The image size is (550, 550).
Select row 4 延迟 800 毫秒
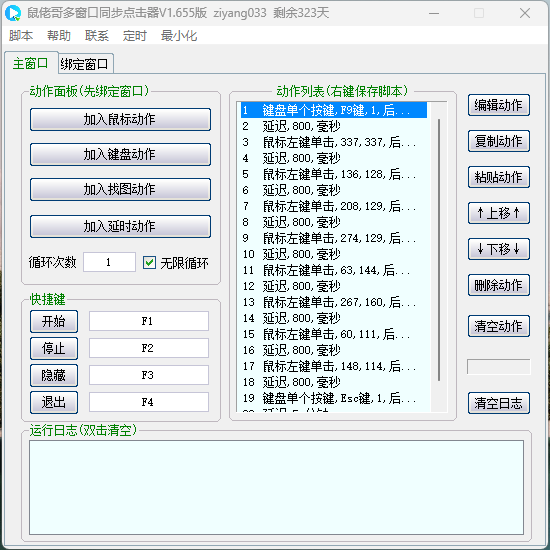pos(334,158)
